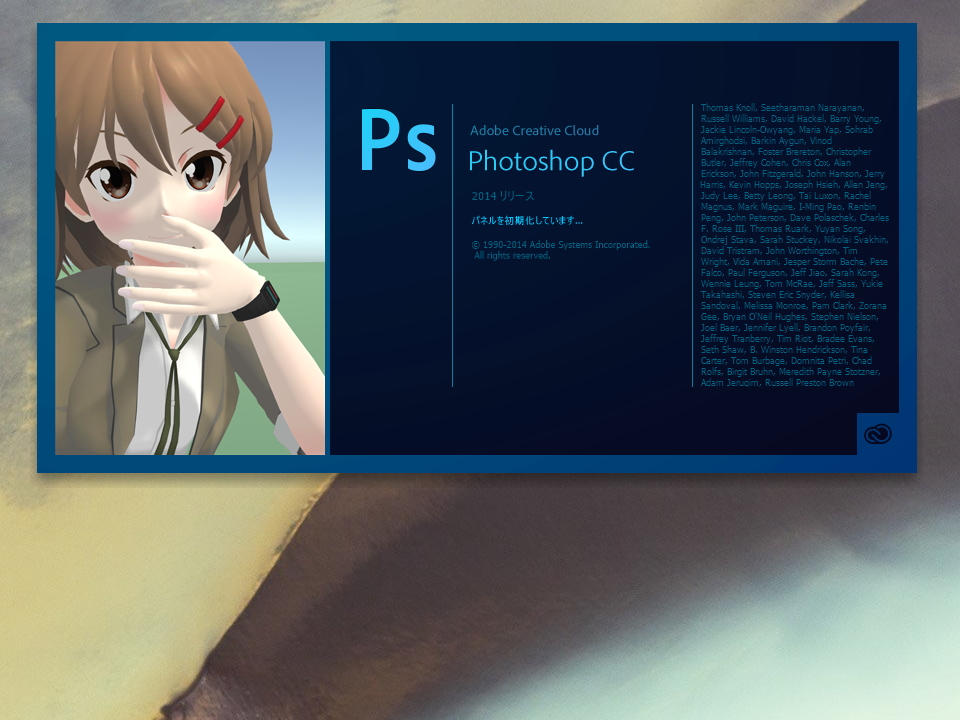
Task: Click the '2014 リリース' release text
Action: coord(503,196)
